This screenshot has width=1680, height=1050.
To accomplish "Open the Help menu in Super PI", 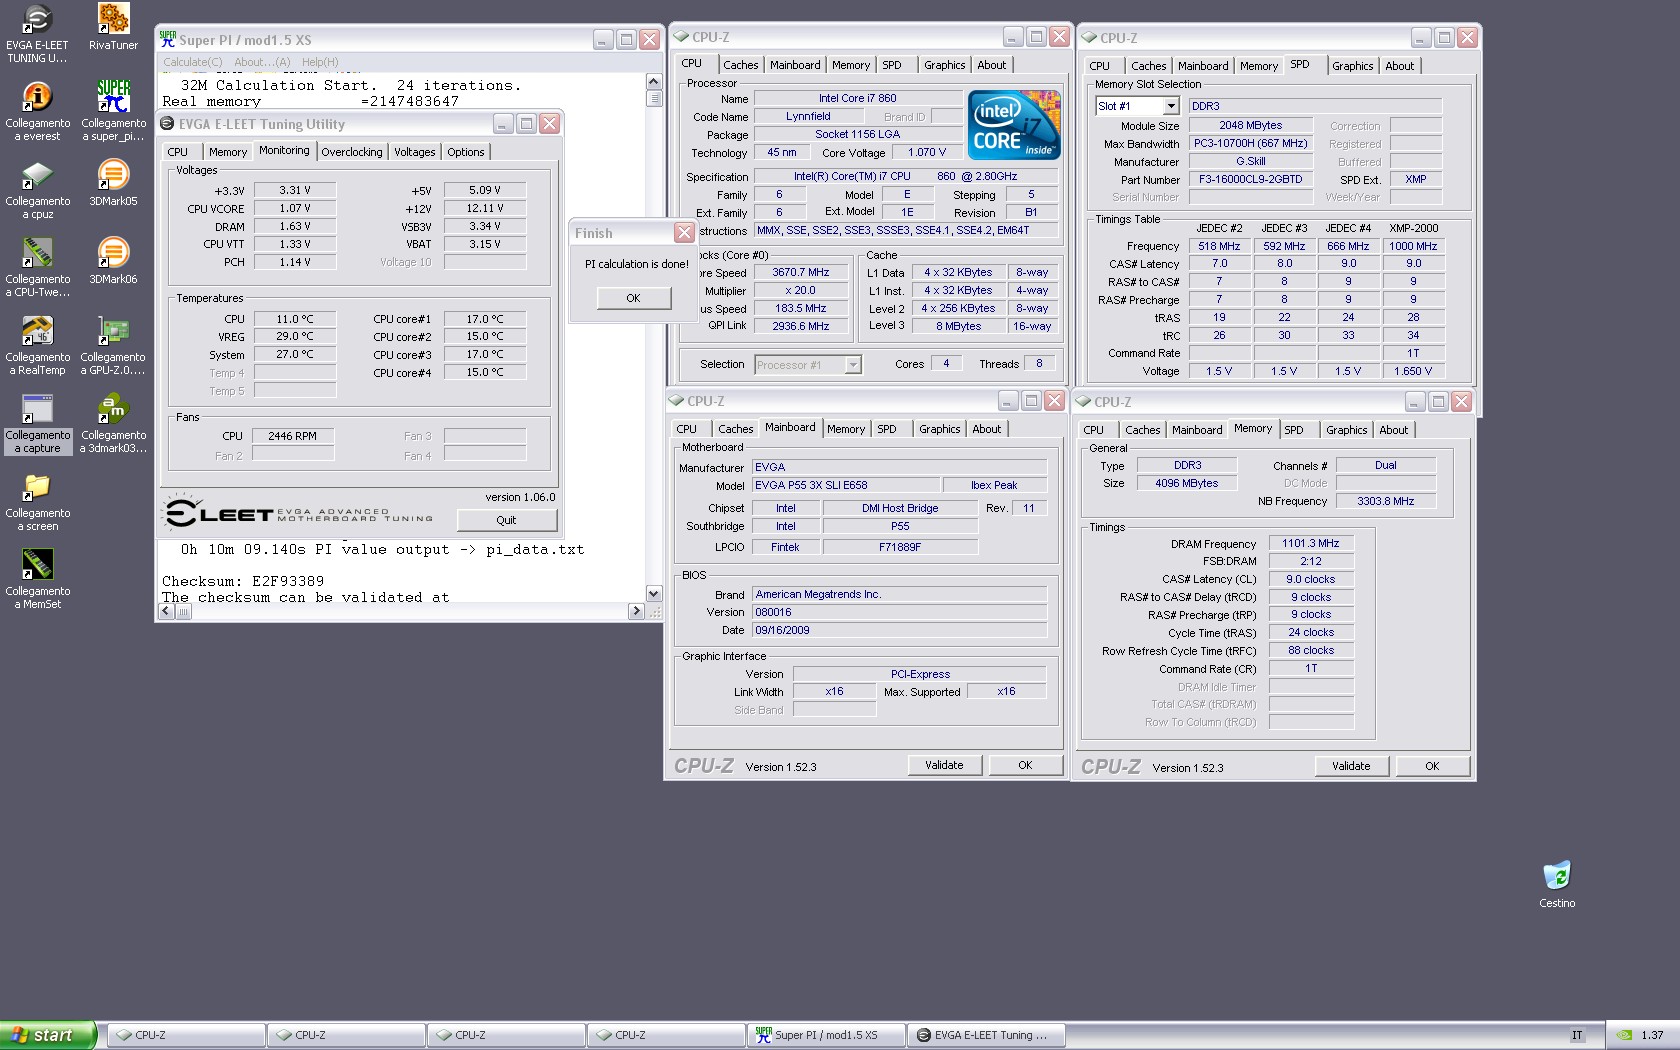I will click(x=320, y=62).
